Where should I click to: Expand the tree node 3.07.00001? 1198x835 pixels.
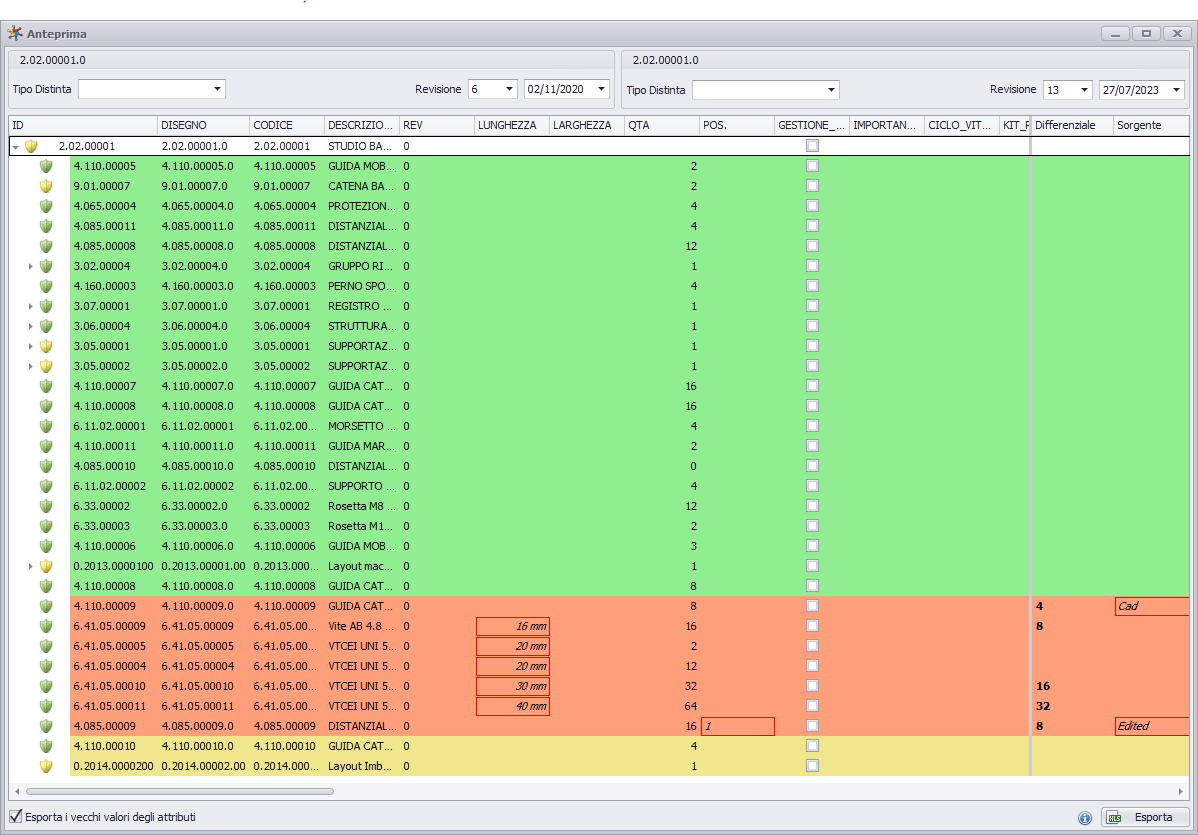[31, 306]
